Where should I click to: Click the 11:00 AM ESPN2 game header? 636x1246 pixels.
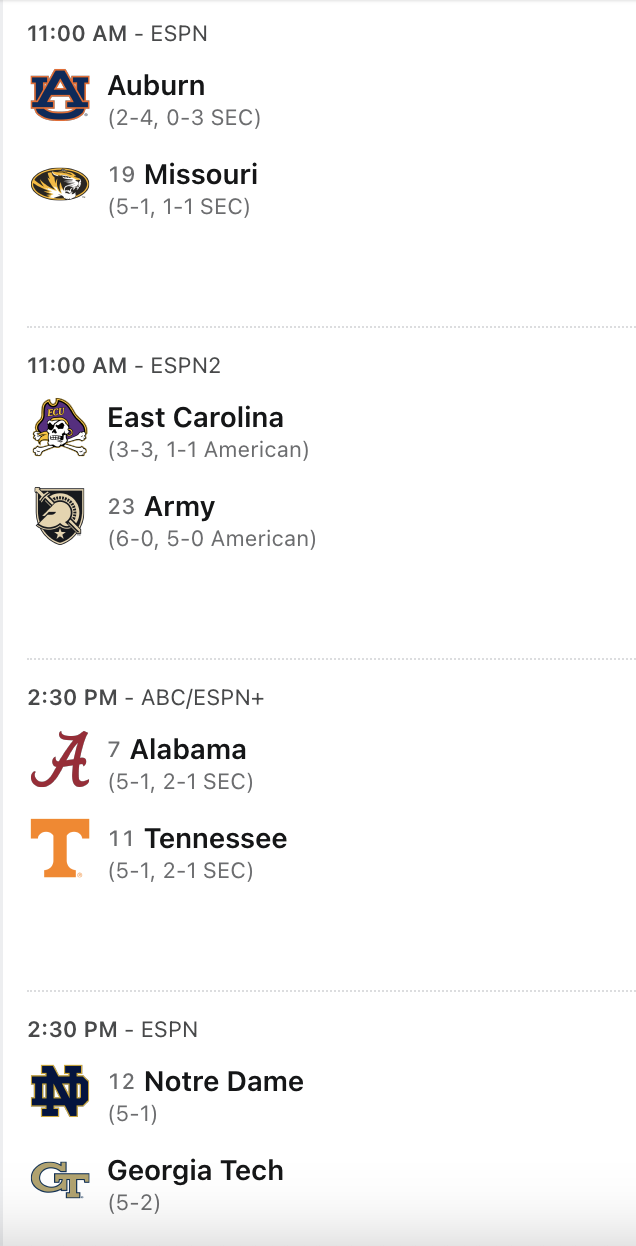click(124, 366)
